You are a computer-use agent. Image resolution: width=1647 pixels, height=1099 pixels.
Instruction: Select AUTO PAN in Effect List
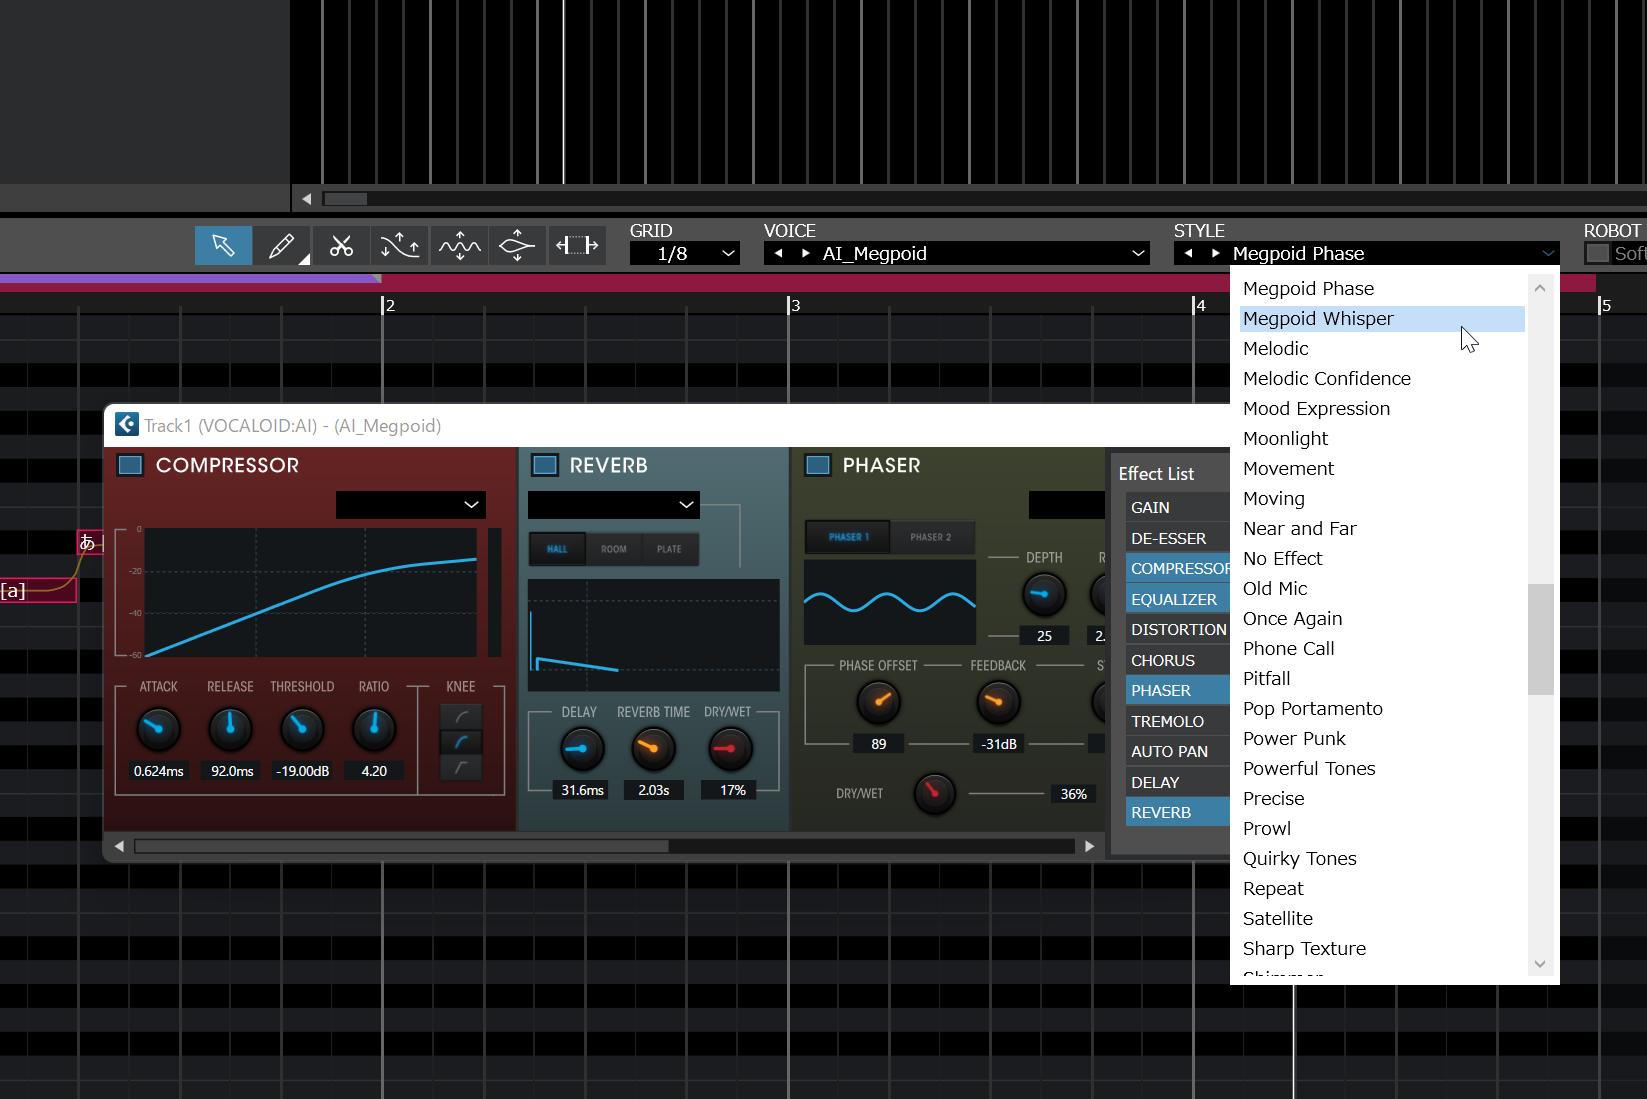click(x=1177, y=752)
